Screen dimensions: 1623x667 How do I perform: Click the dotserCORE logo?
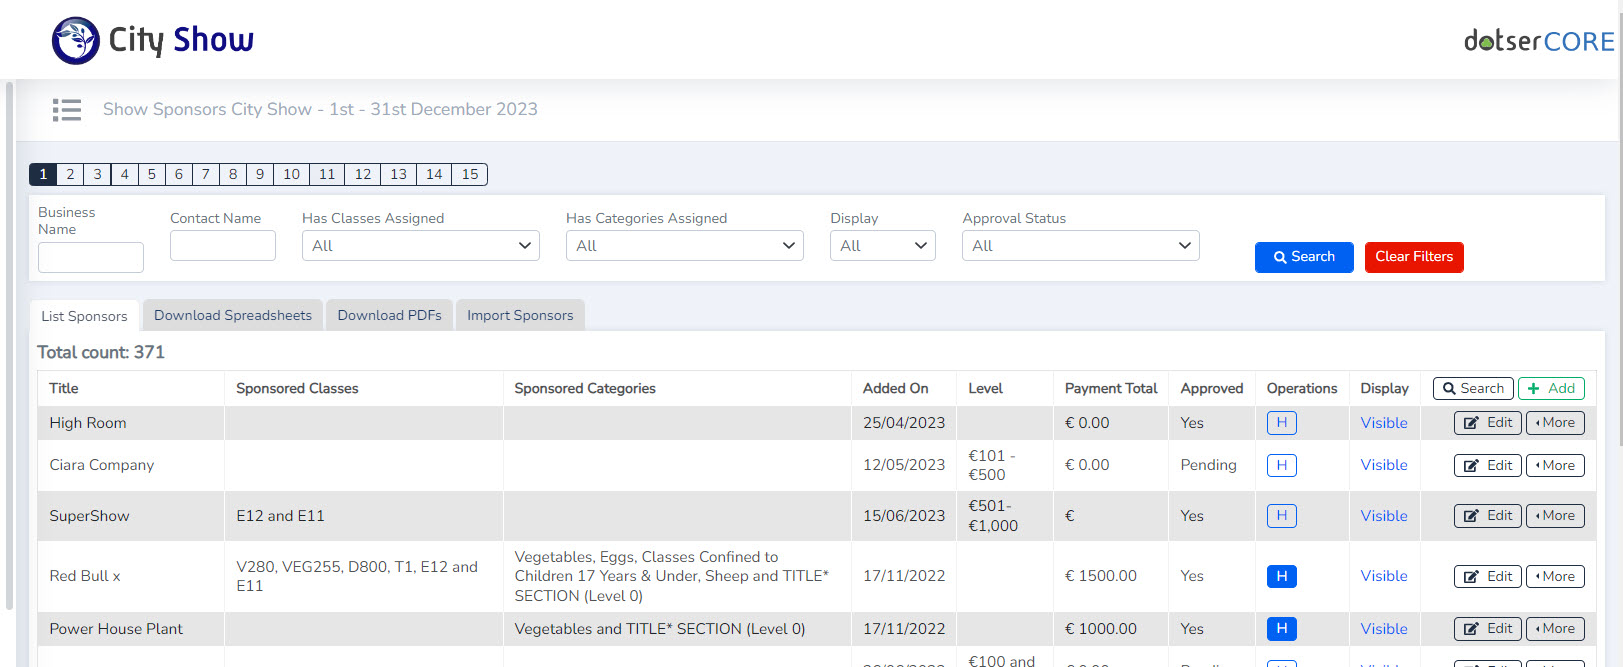(1538, 41)
